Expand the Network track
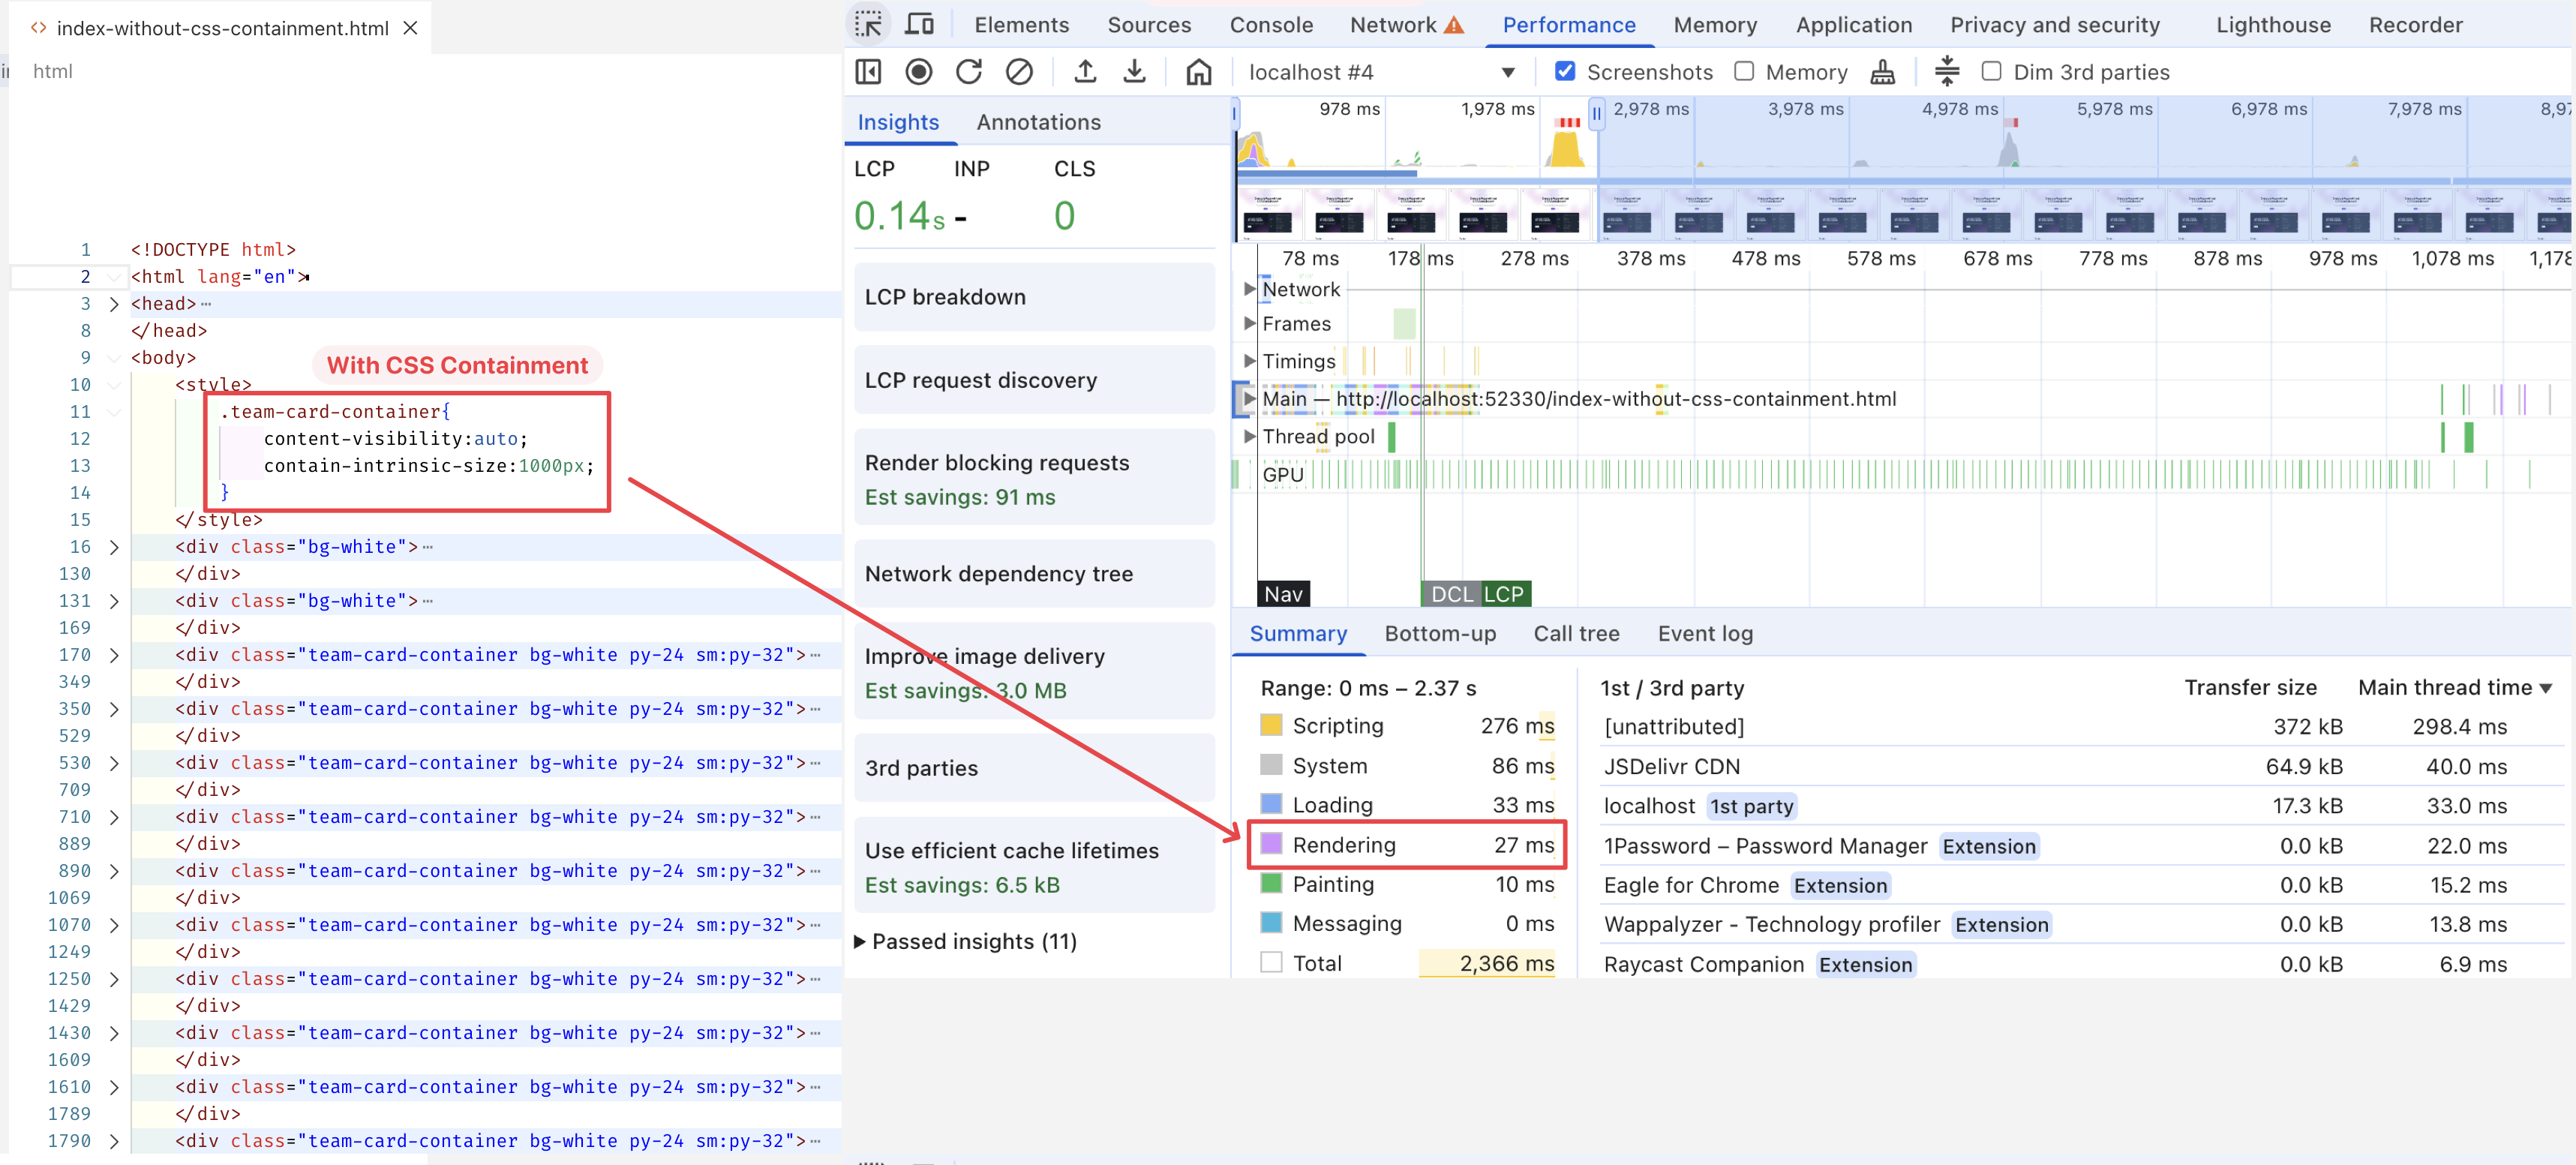Screen dimensions: 2576x1165 [x=1249, y=289]
